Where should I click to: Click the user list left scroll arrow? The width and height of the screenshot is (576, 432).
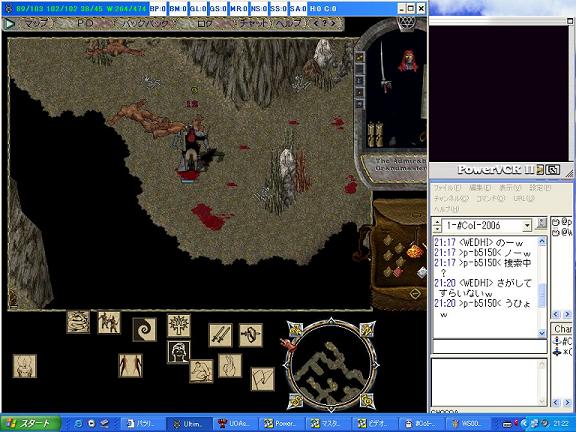pyautogui.click(x=556, y=314)
